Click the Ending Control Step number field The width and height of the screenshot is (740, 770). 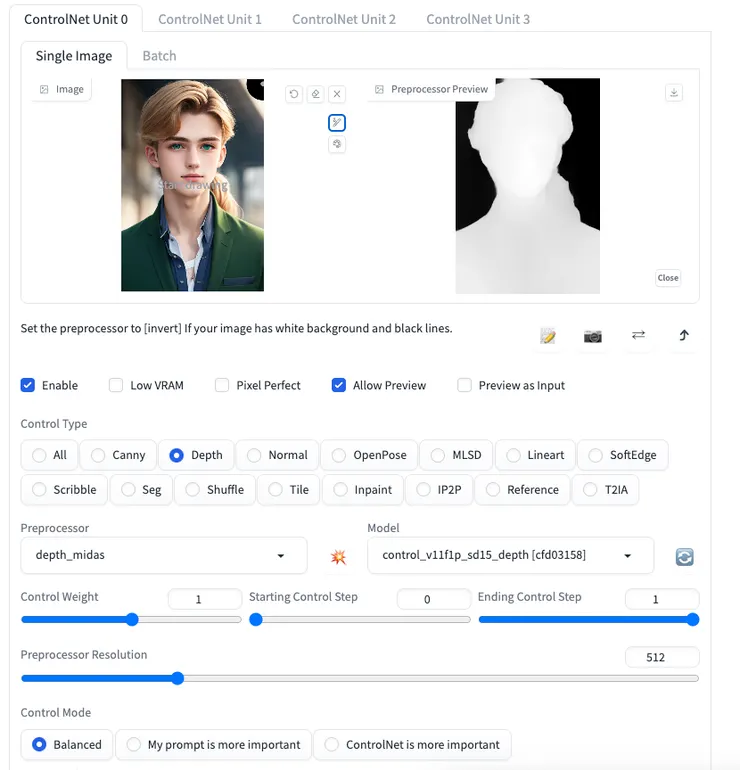662,599
